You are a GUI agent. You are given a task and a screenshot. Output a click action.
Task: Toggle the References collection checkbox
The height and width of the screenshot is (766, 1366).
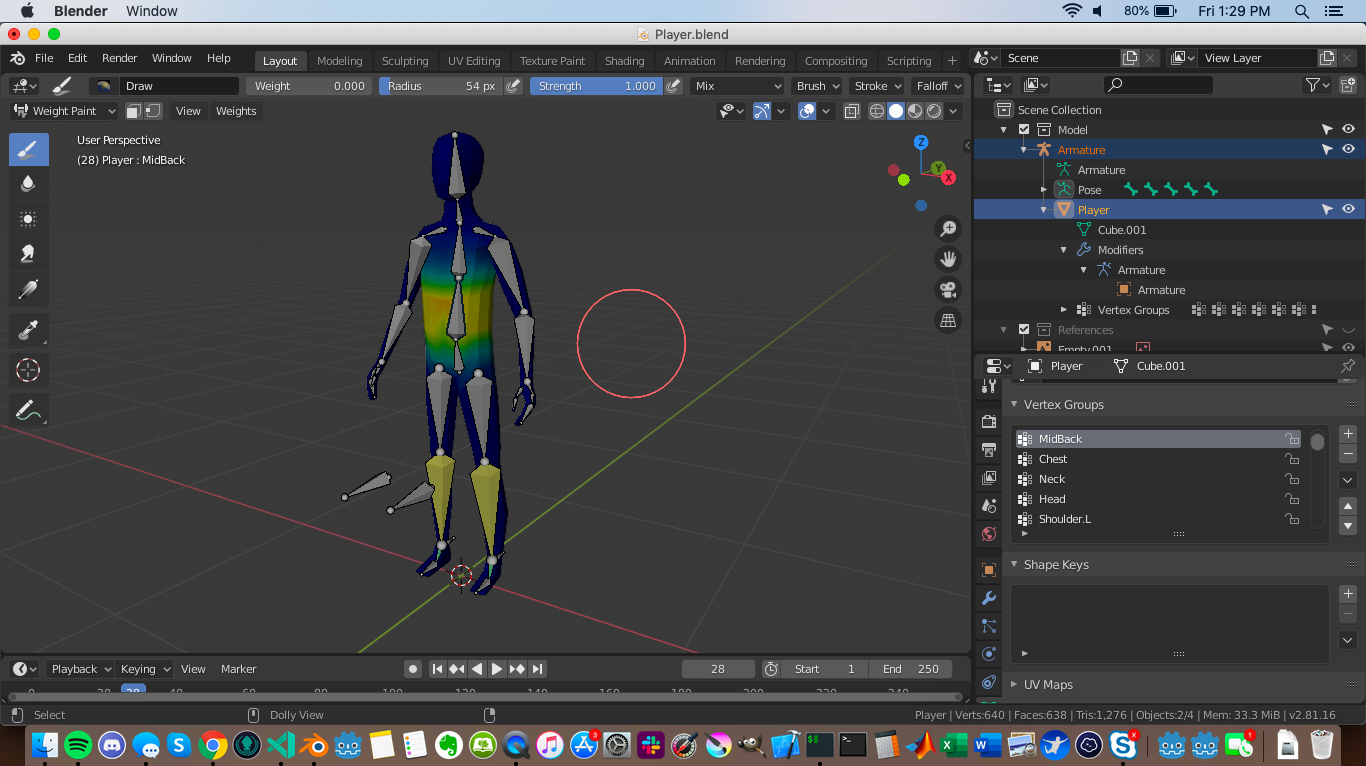coord(1024,330)
